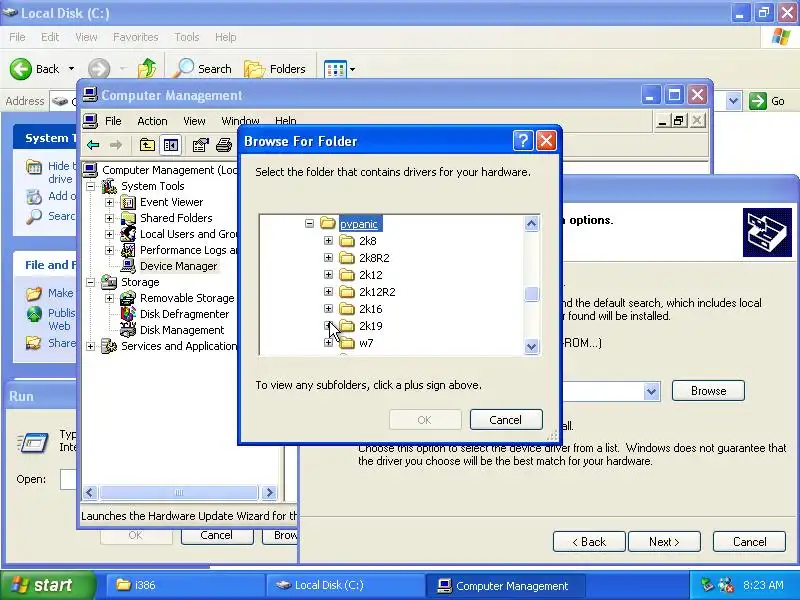Select Removable Storage node
This screenshot has height=600, width=800.
click(x=187, y=298)
